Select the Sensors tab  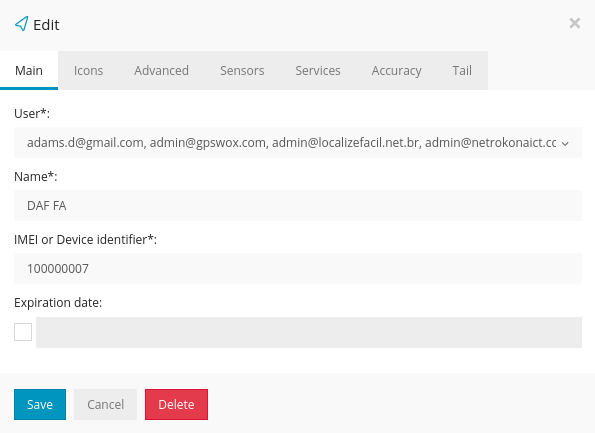coord(242,71)
